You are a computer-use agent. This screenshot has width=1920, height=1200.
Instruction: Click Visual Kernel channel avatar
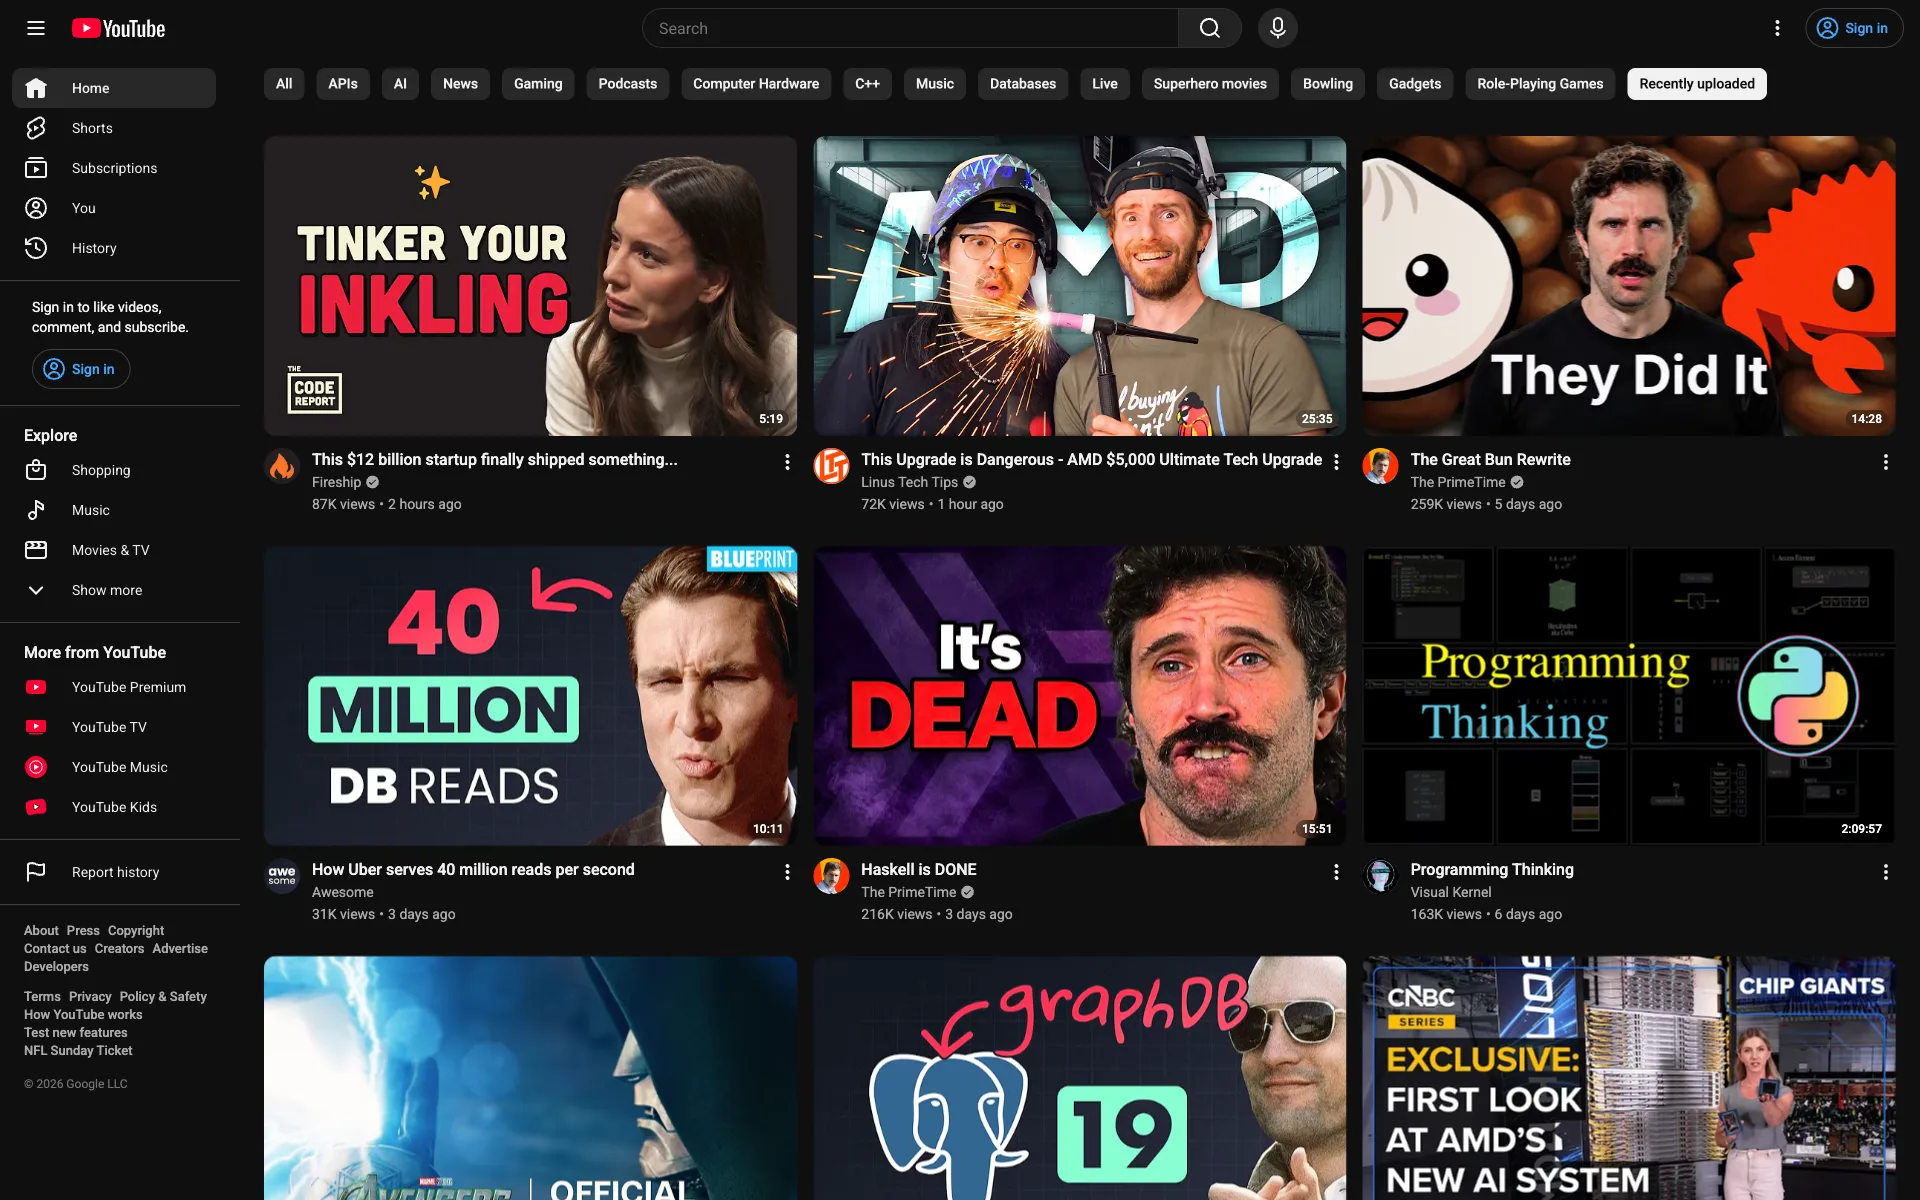click(1380, 876)
